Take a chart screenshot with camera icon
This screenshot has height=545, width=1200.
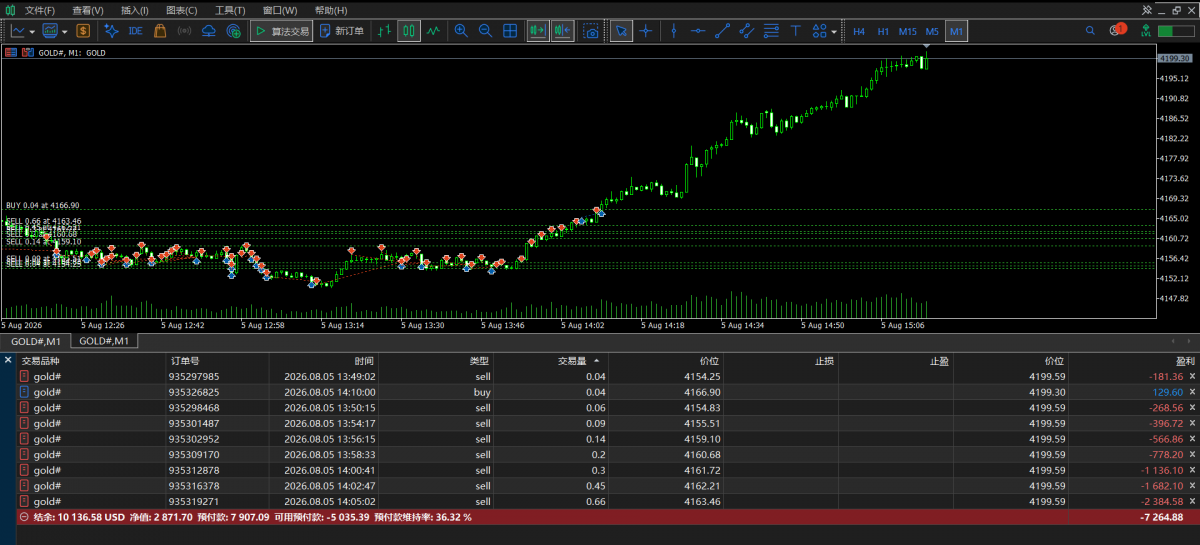[x=591, y=31]
